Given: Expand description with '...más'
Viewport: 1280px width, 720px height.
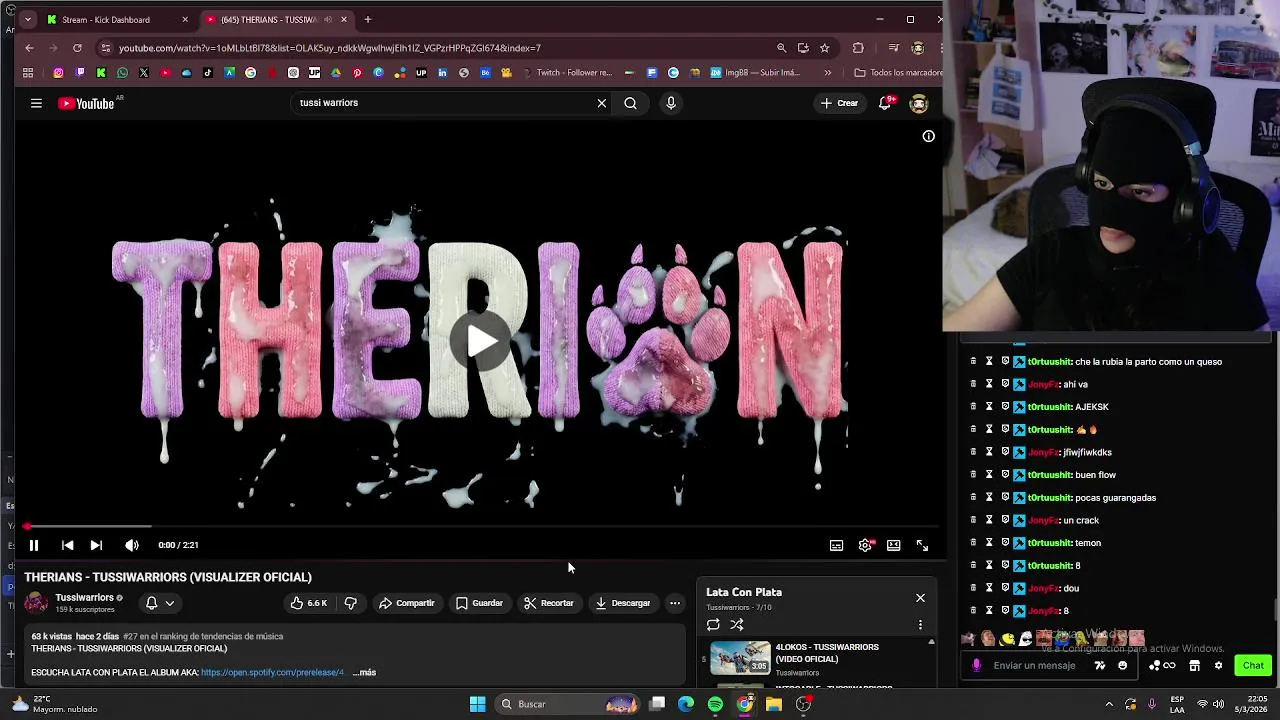Looking at the screenshot, I should (364, 672).
